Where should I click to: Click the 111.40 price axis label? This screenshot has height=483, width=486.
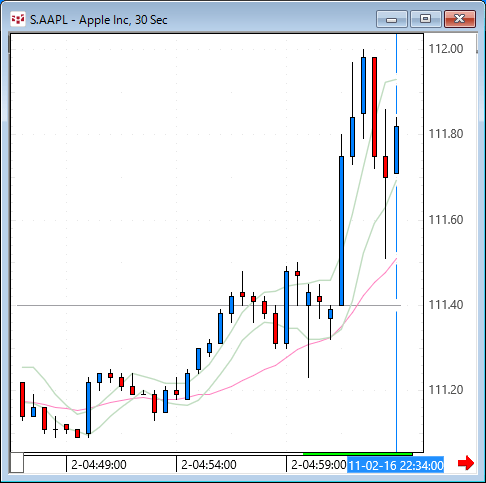(x=446, y=305)
